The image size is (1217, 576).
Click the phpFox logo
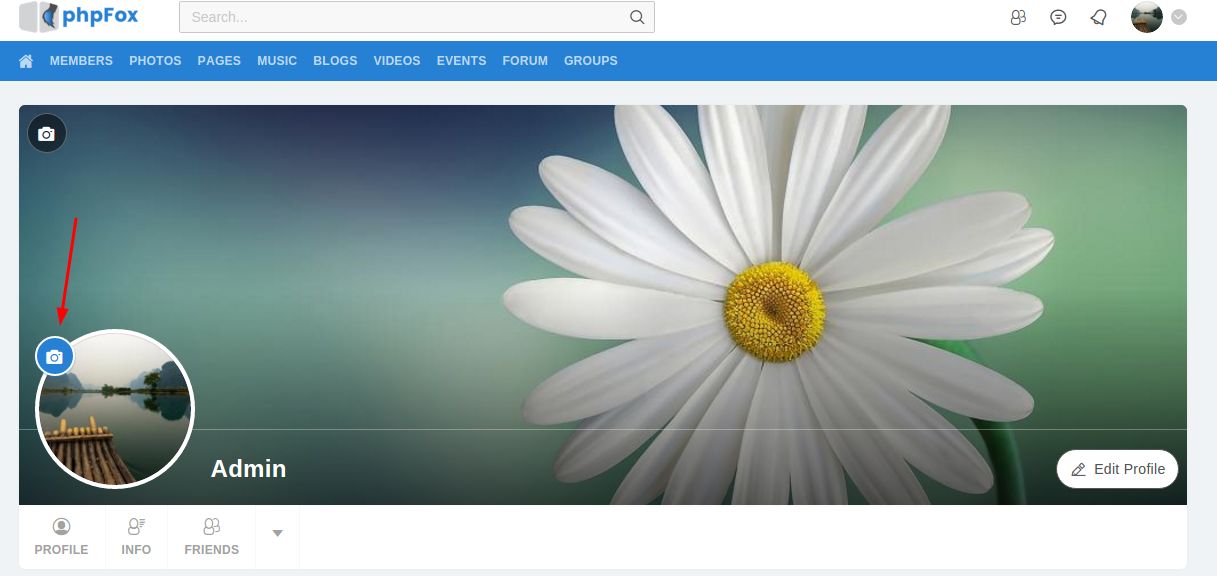point(79,17)
